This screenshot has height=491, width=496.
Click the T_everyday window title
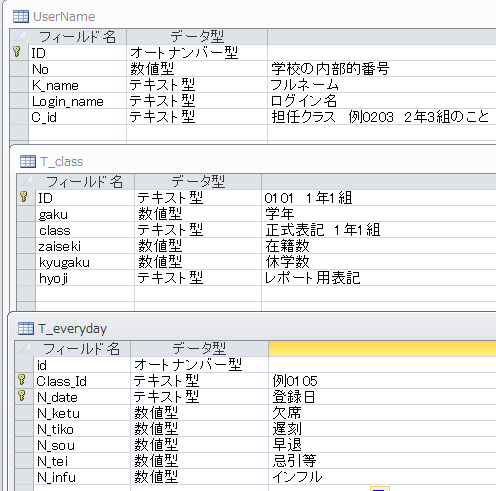click(x=72, y=329)
